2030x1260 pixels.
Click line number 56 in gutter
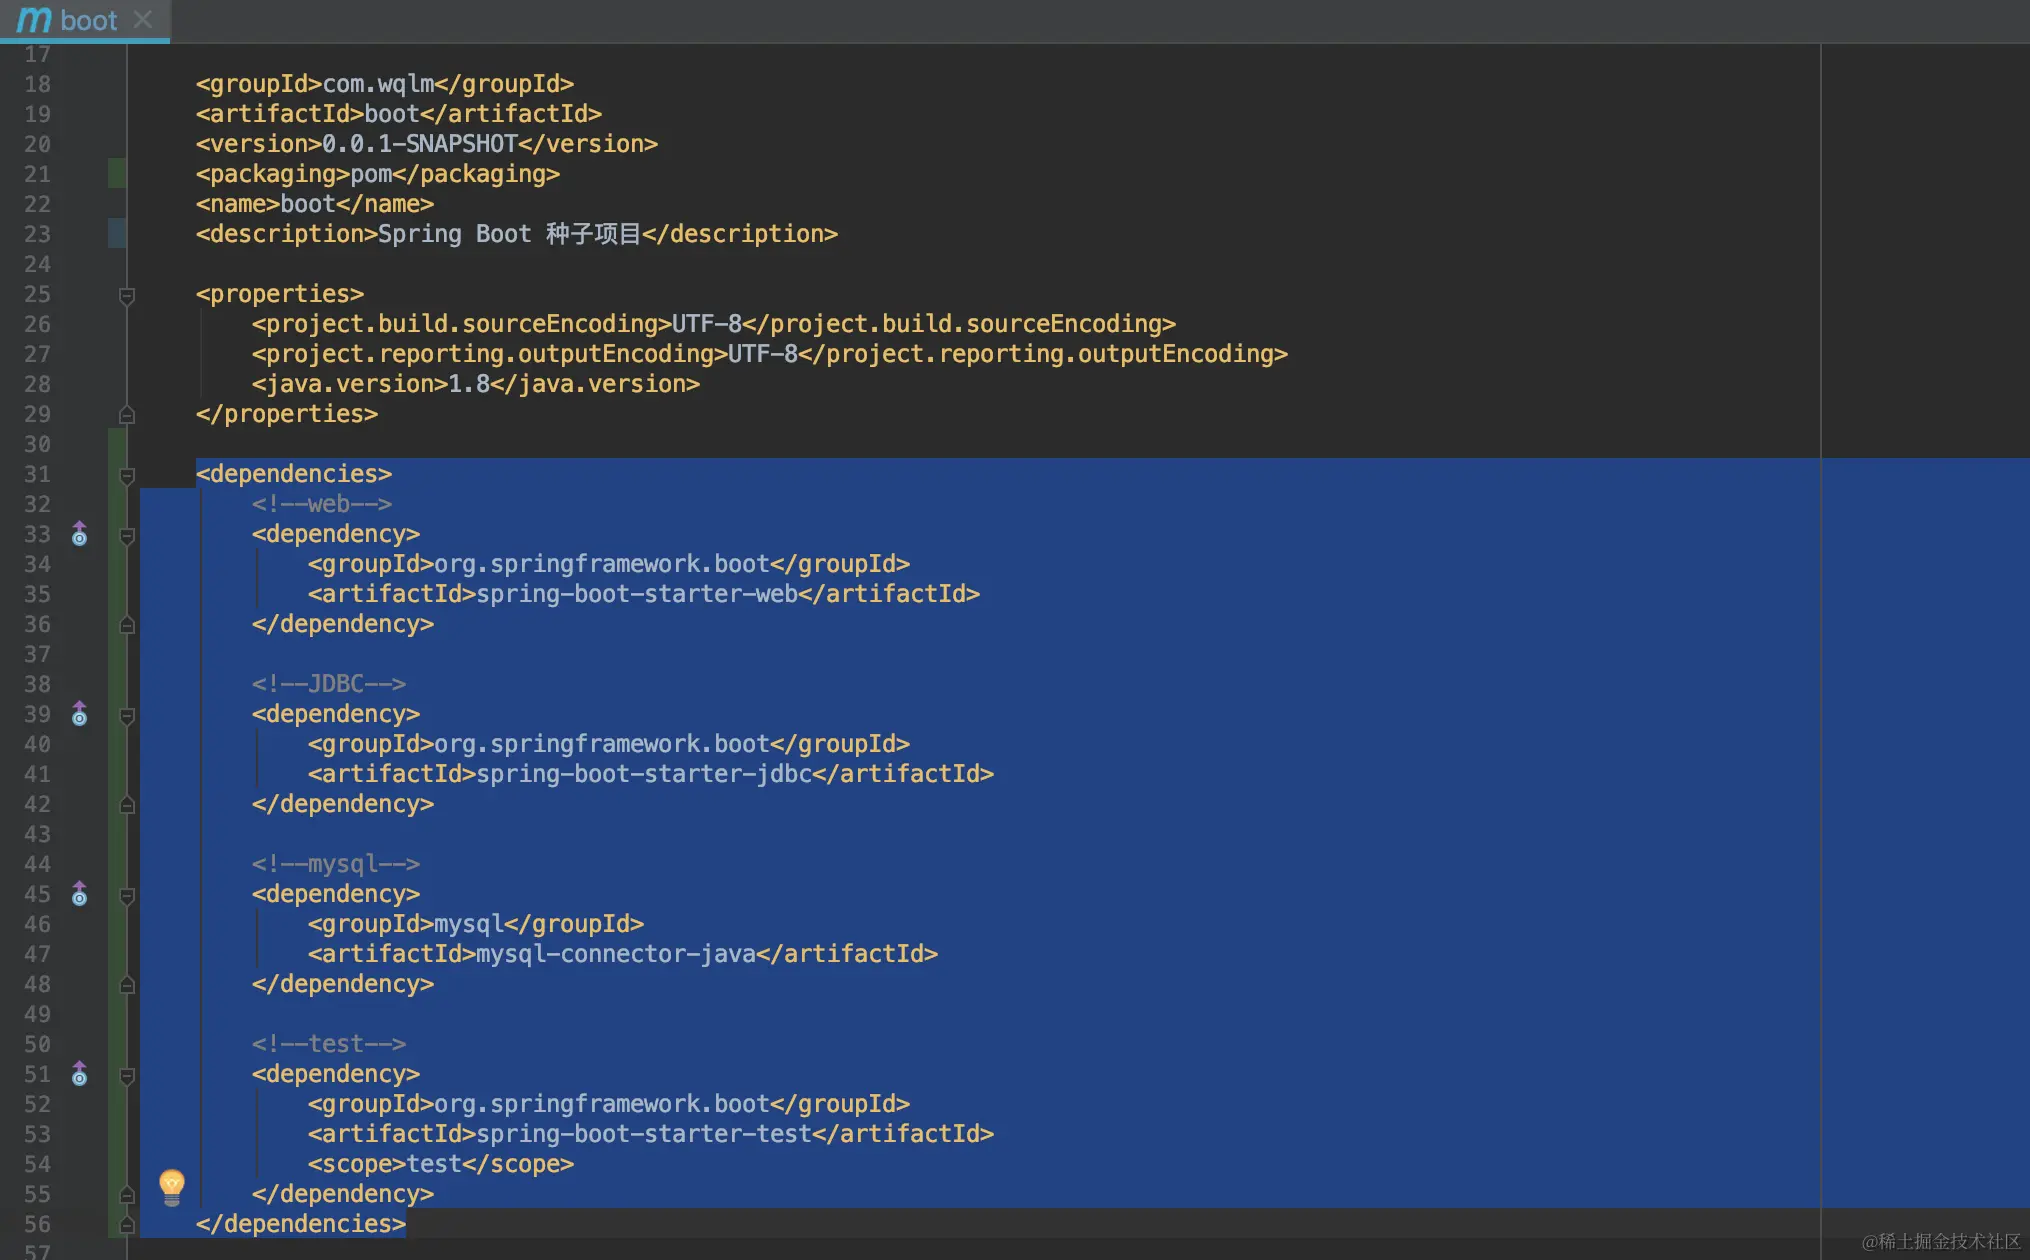(x=37, y=1224)
